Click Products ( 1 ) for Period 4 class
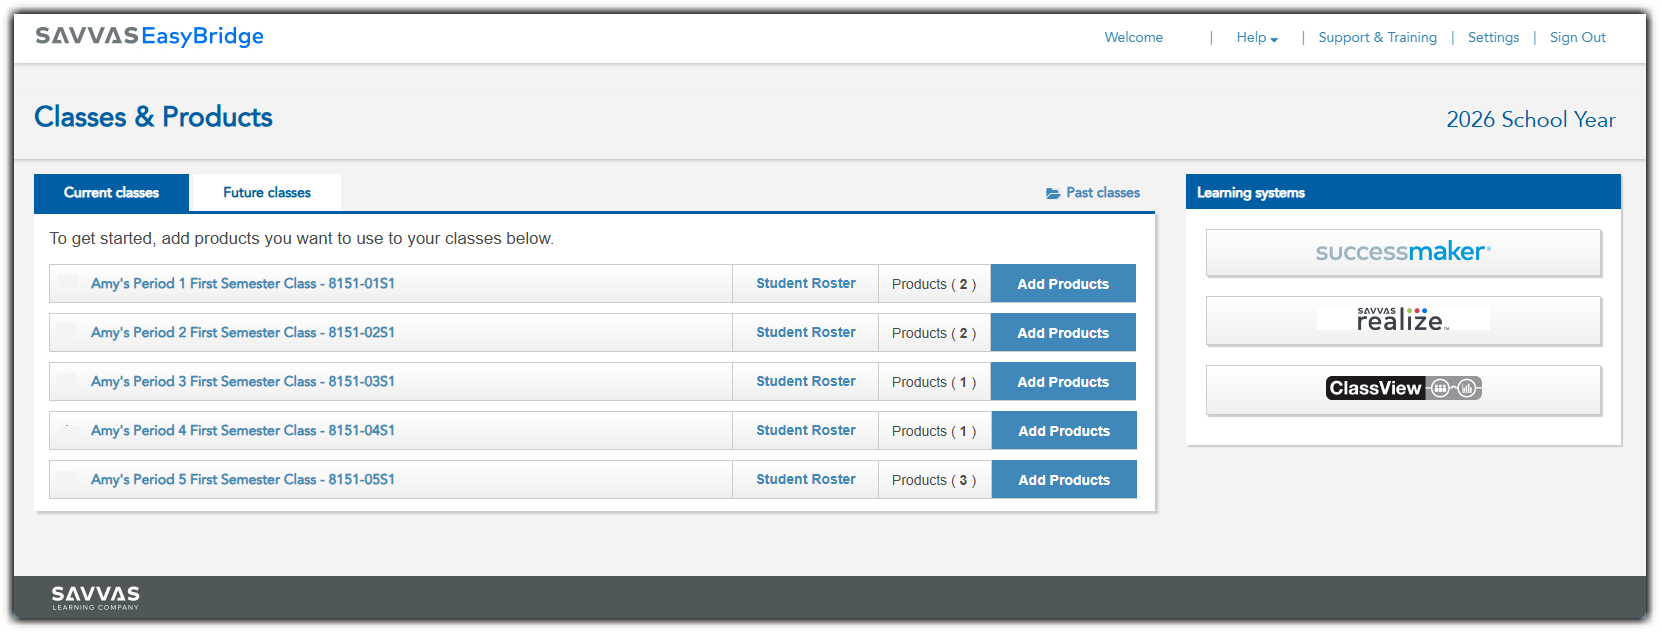The width and height of the screenshot is (1662, 634). pyautogui.click(x=934, y=431)
